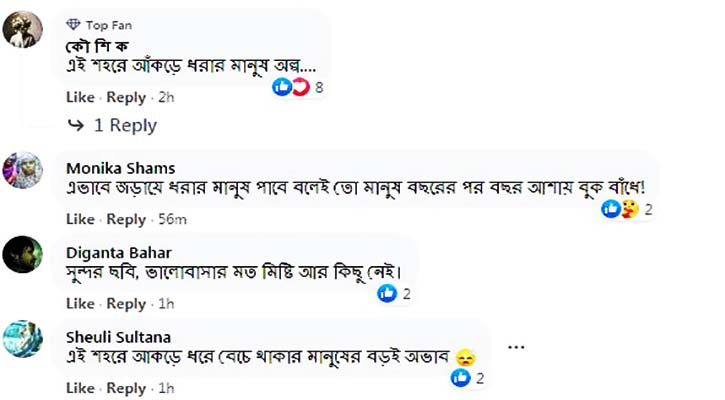Viewport: 725px width, 400px height.
Task: Like the first comment by the Top Fan
Action: pyautogui.click(x=80, y=97)
